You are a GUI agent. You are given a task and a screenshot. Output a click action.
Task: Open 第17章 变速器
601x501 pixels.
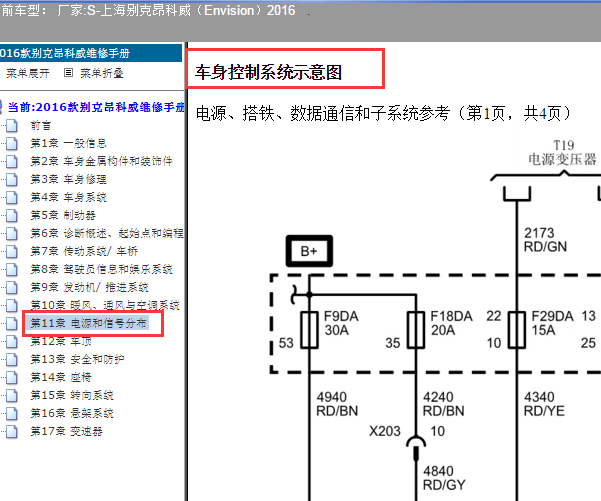point(66,432)
